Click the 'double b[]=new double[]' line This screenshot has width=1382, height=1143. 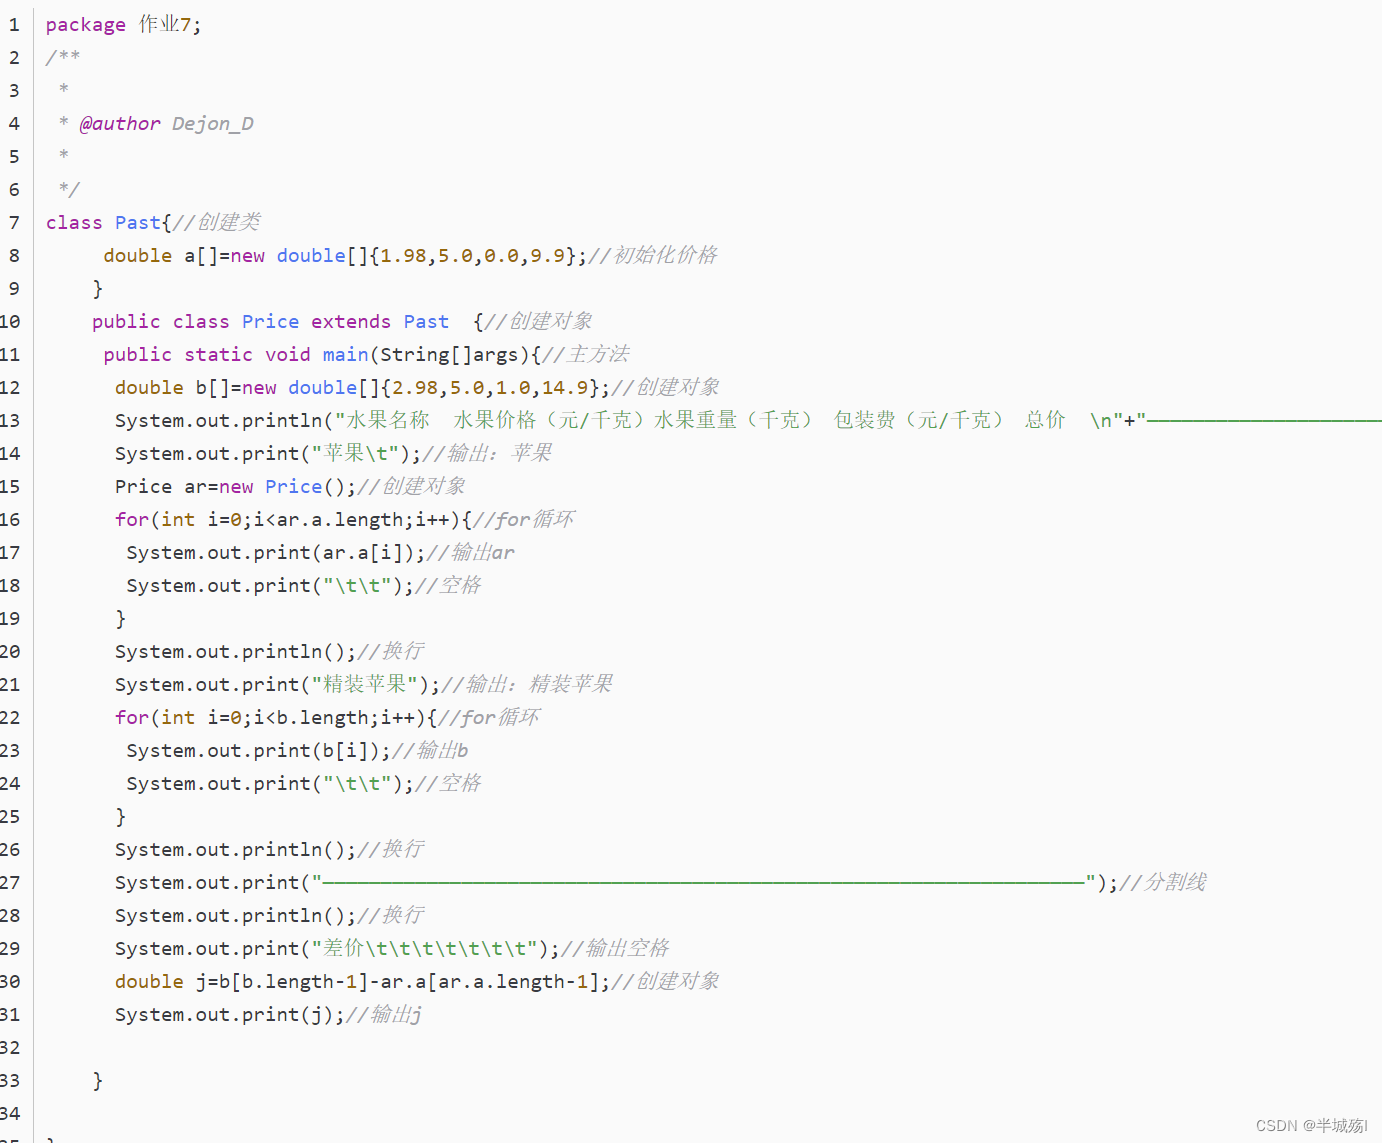coord(362,387)
